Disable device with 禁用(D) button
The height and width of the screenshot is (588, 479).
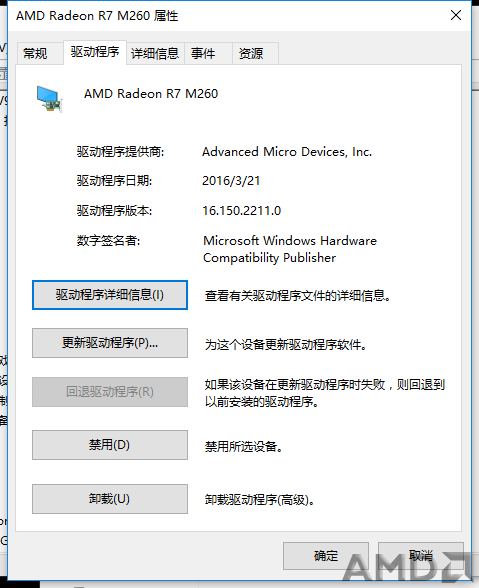coord(110,445)
